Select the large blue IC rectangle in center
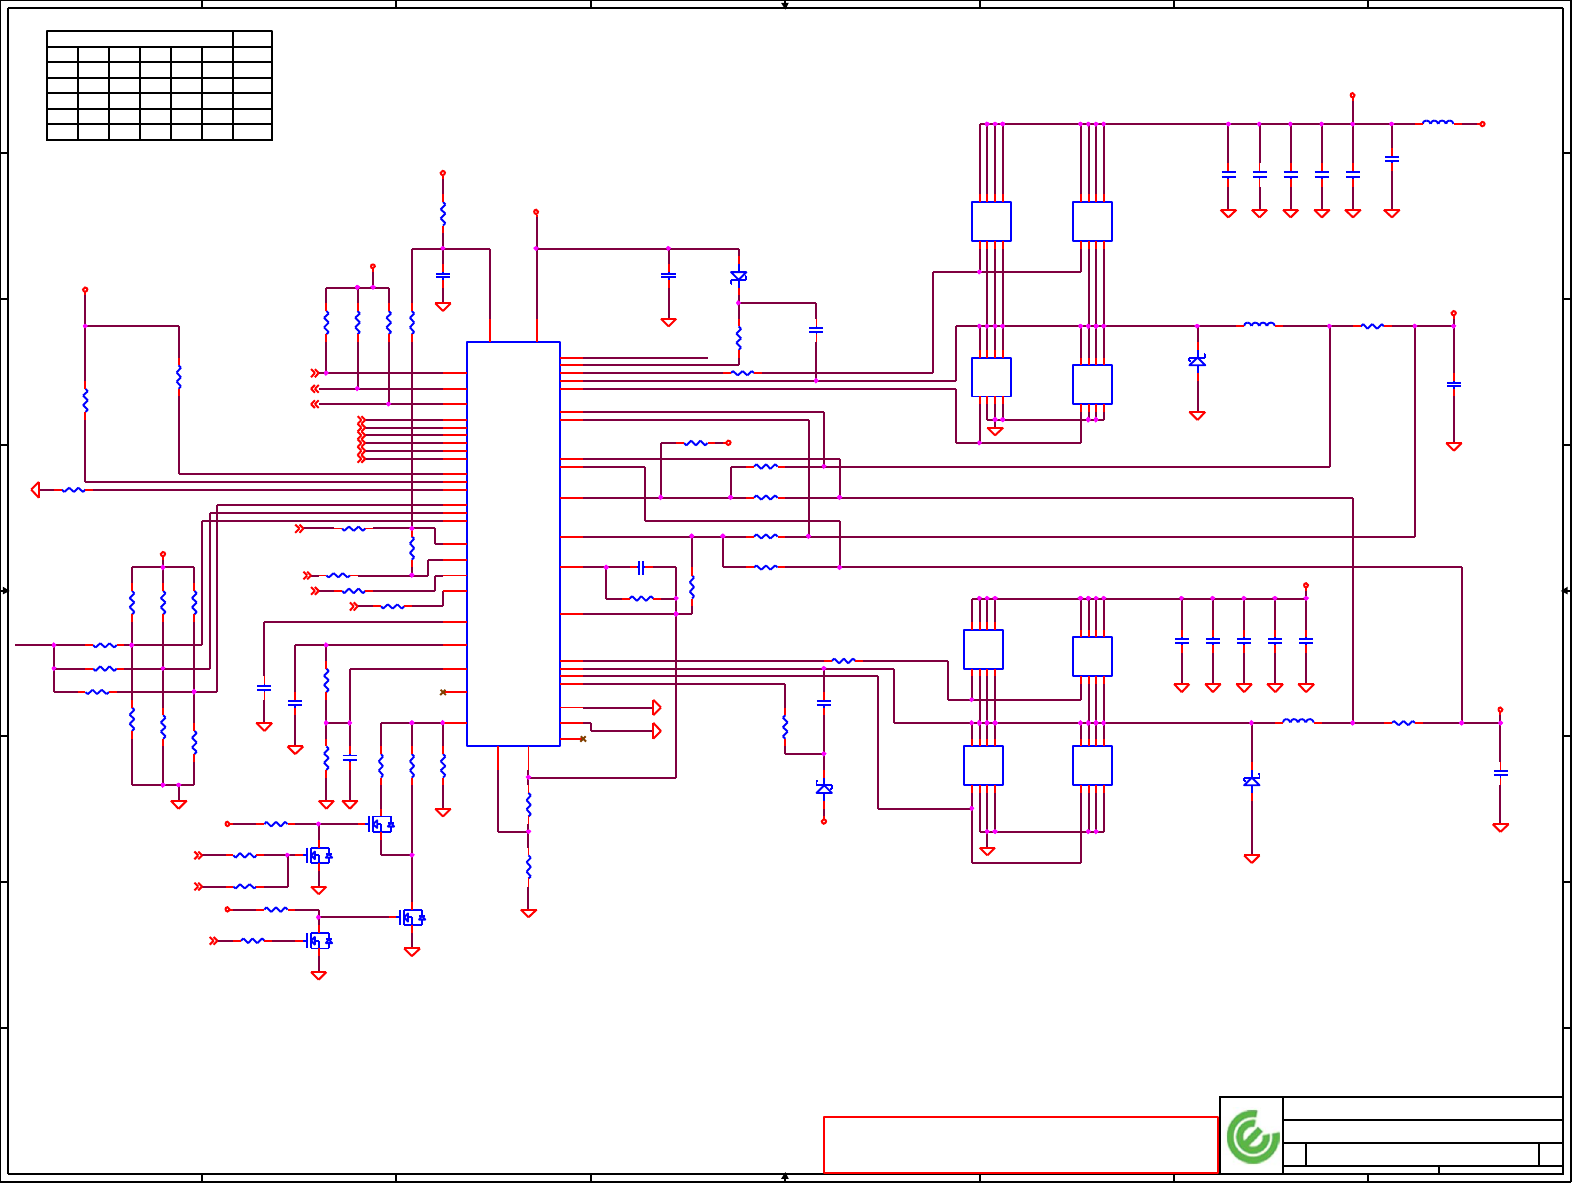 tap(513, 544)
